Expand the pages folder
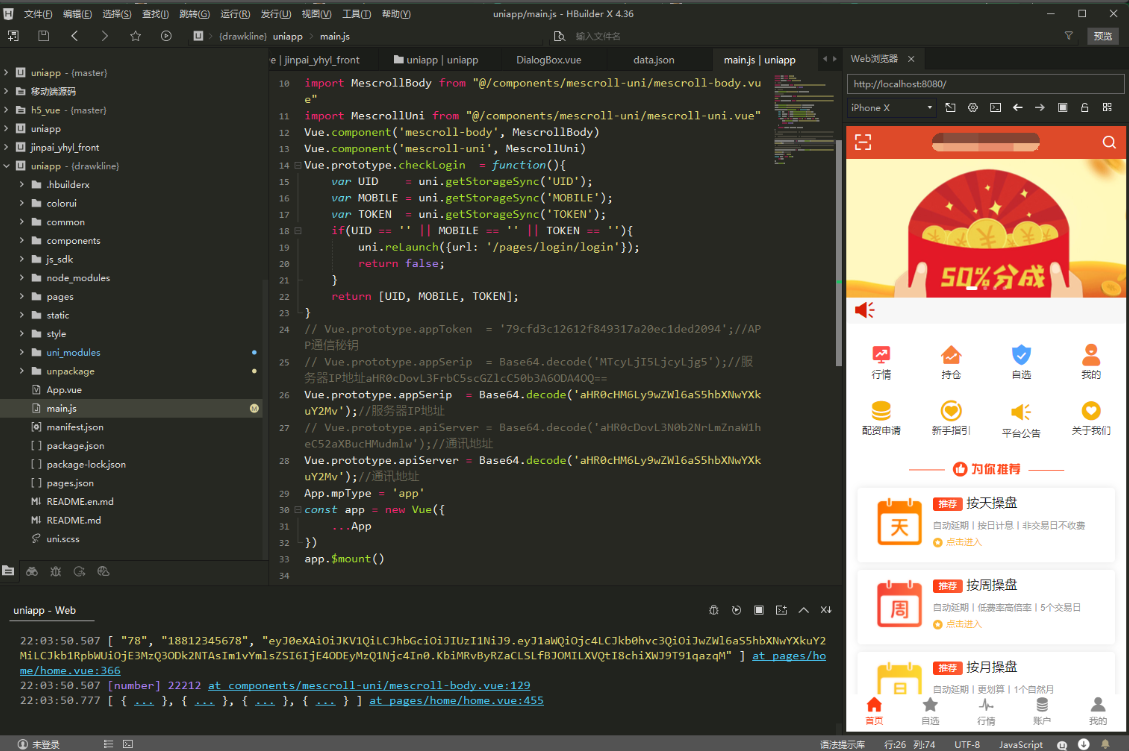 pos(22,297)
